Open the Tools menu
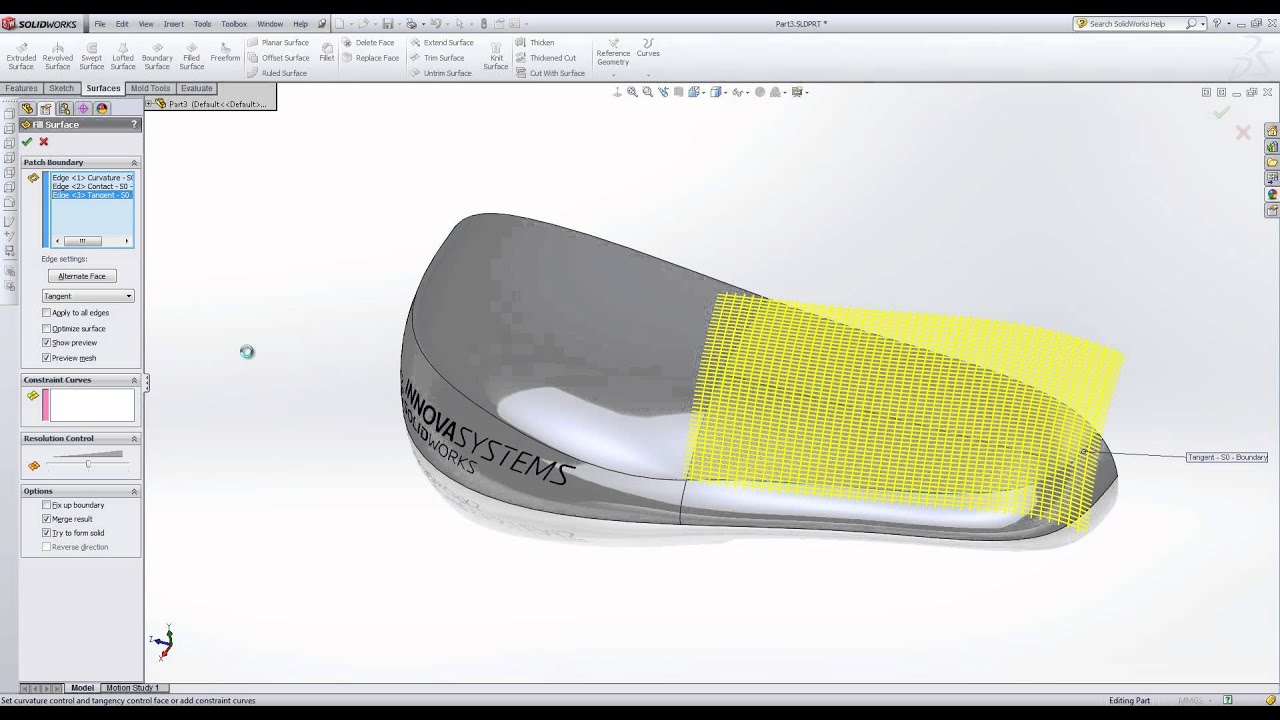 pos(202,24)
